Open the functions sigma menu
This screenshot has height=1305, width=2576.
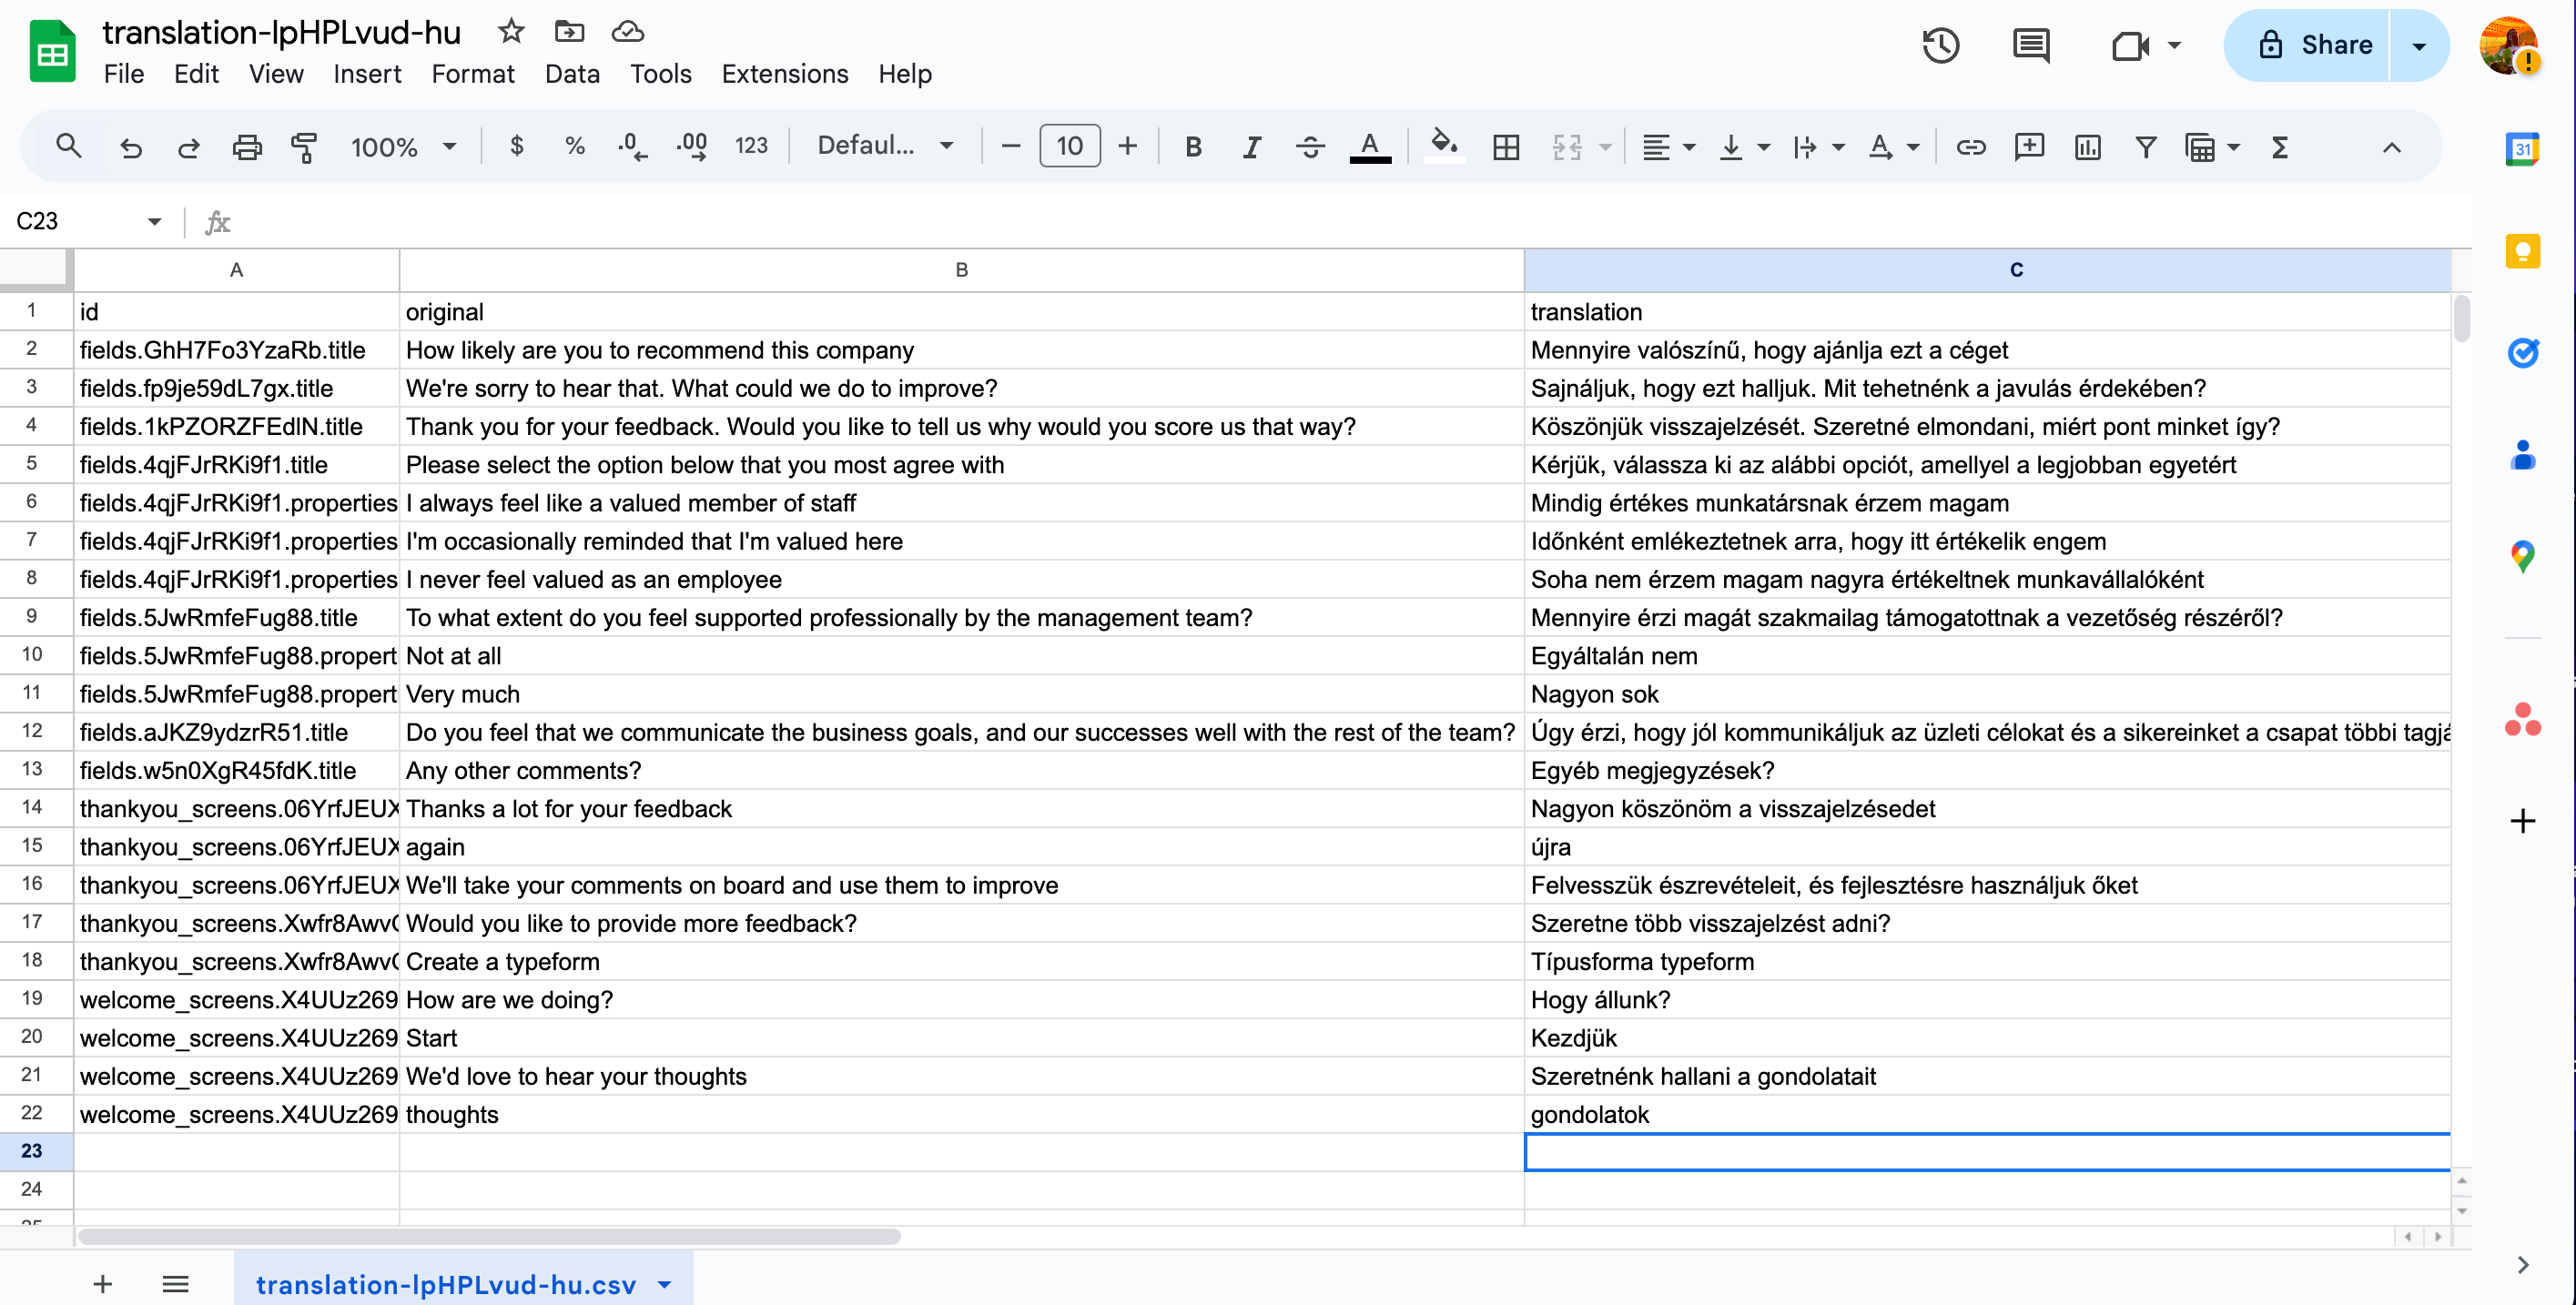coord(2279,147)
